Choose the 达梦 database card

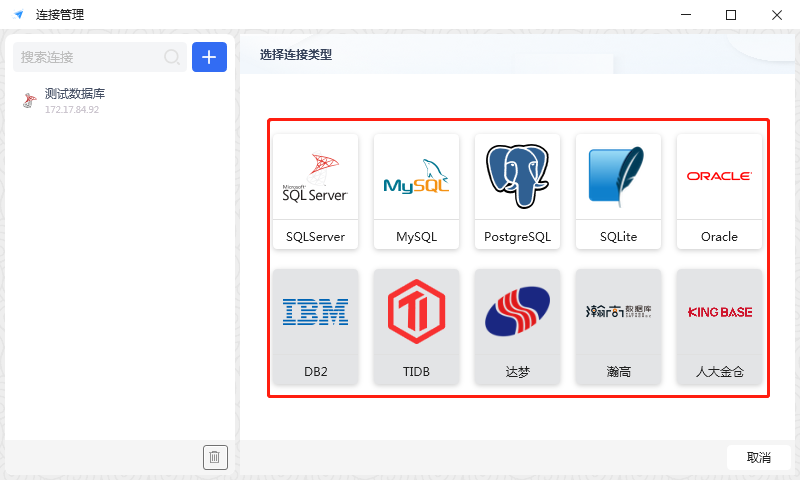tap(517, 326)
